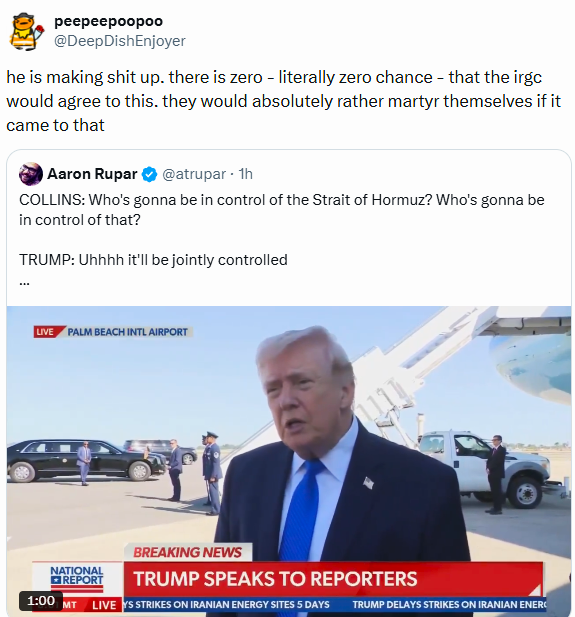Click the BREAKING NEWS banner label
Screen dimensions: 575x617
tap(188, 552)
